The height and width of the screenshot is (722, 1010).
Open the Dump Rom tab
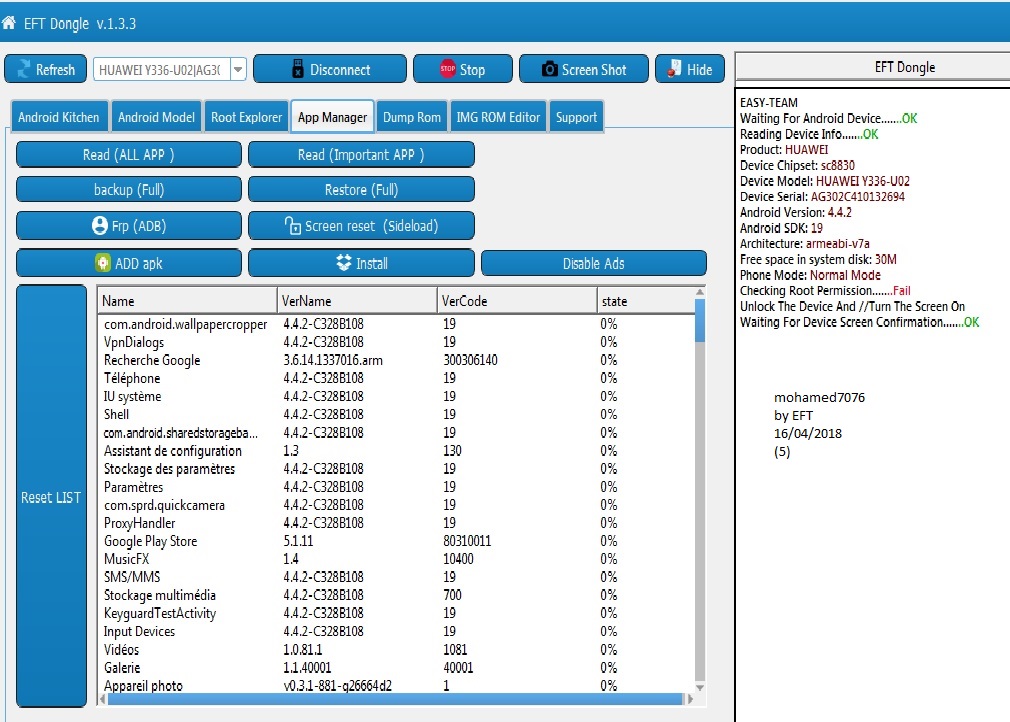click(x=412, y=117)
